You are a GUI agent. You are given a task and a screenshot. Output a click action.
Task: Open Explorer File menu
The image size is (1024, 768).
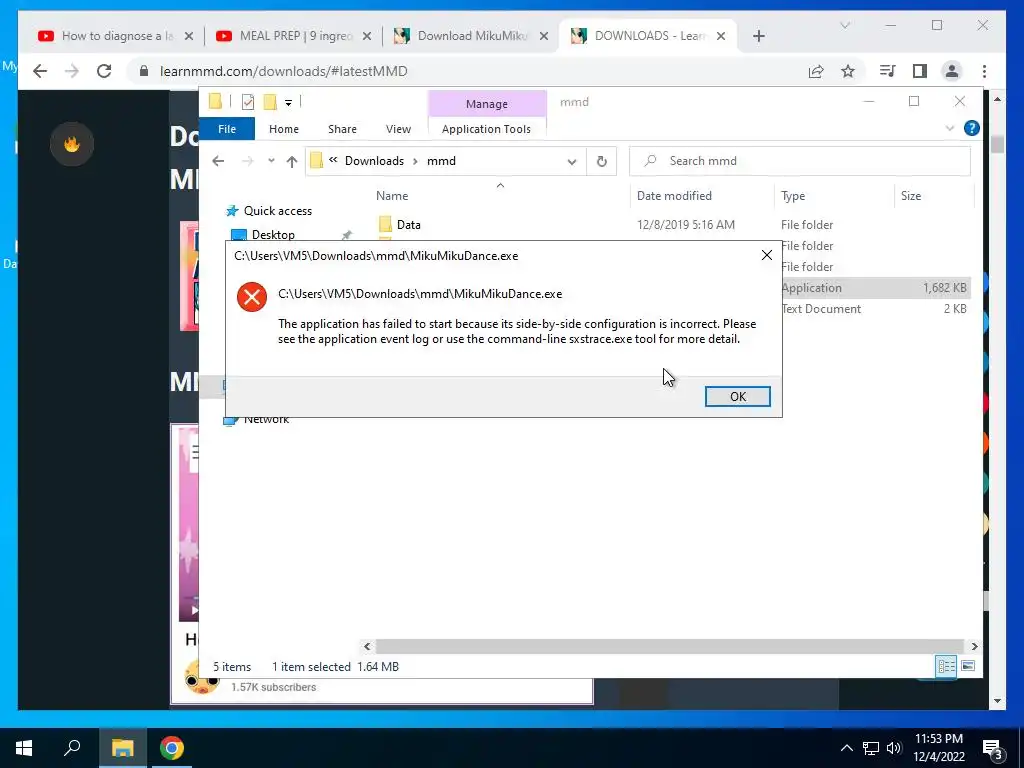tap(227, 129)
